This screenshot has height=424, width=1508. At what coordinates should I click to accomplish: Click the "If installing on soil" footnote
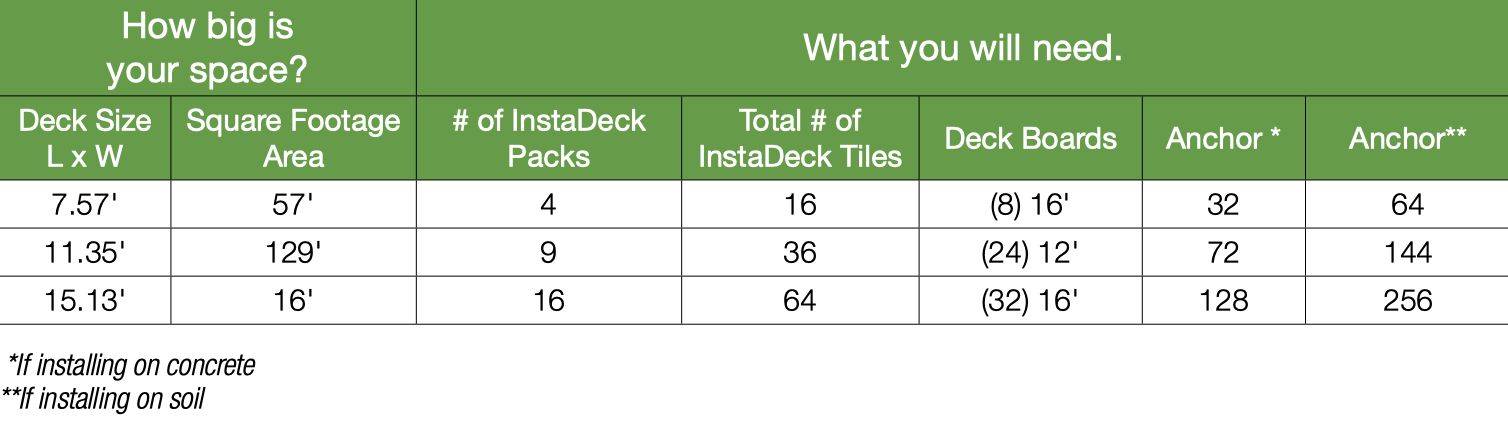point(104,399)
